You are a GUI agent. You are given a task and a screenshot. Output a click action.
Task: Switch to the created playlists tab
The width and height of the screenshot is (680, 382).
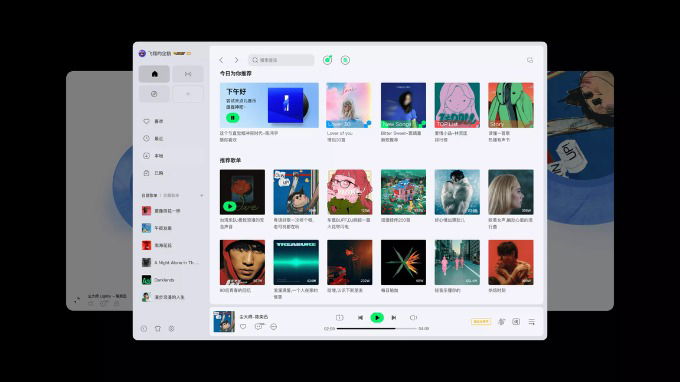149,196
